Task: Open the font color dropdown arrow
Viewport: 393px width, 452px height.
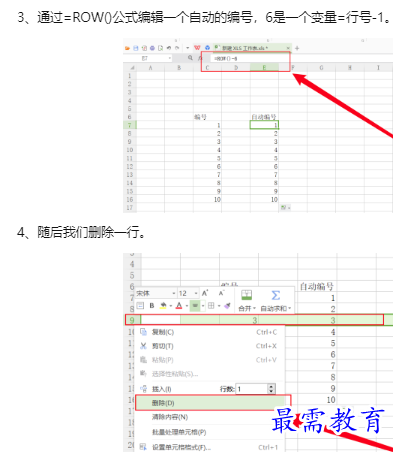Action: pos(187,306)
